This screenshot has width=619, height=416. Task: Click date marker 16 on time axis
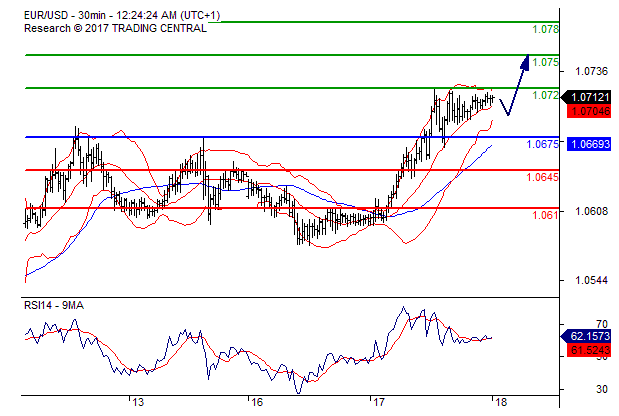click(257, 401)
